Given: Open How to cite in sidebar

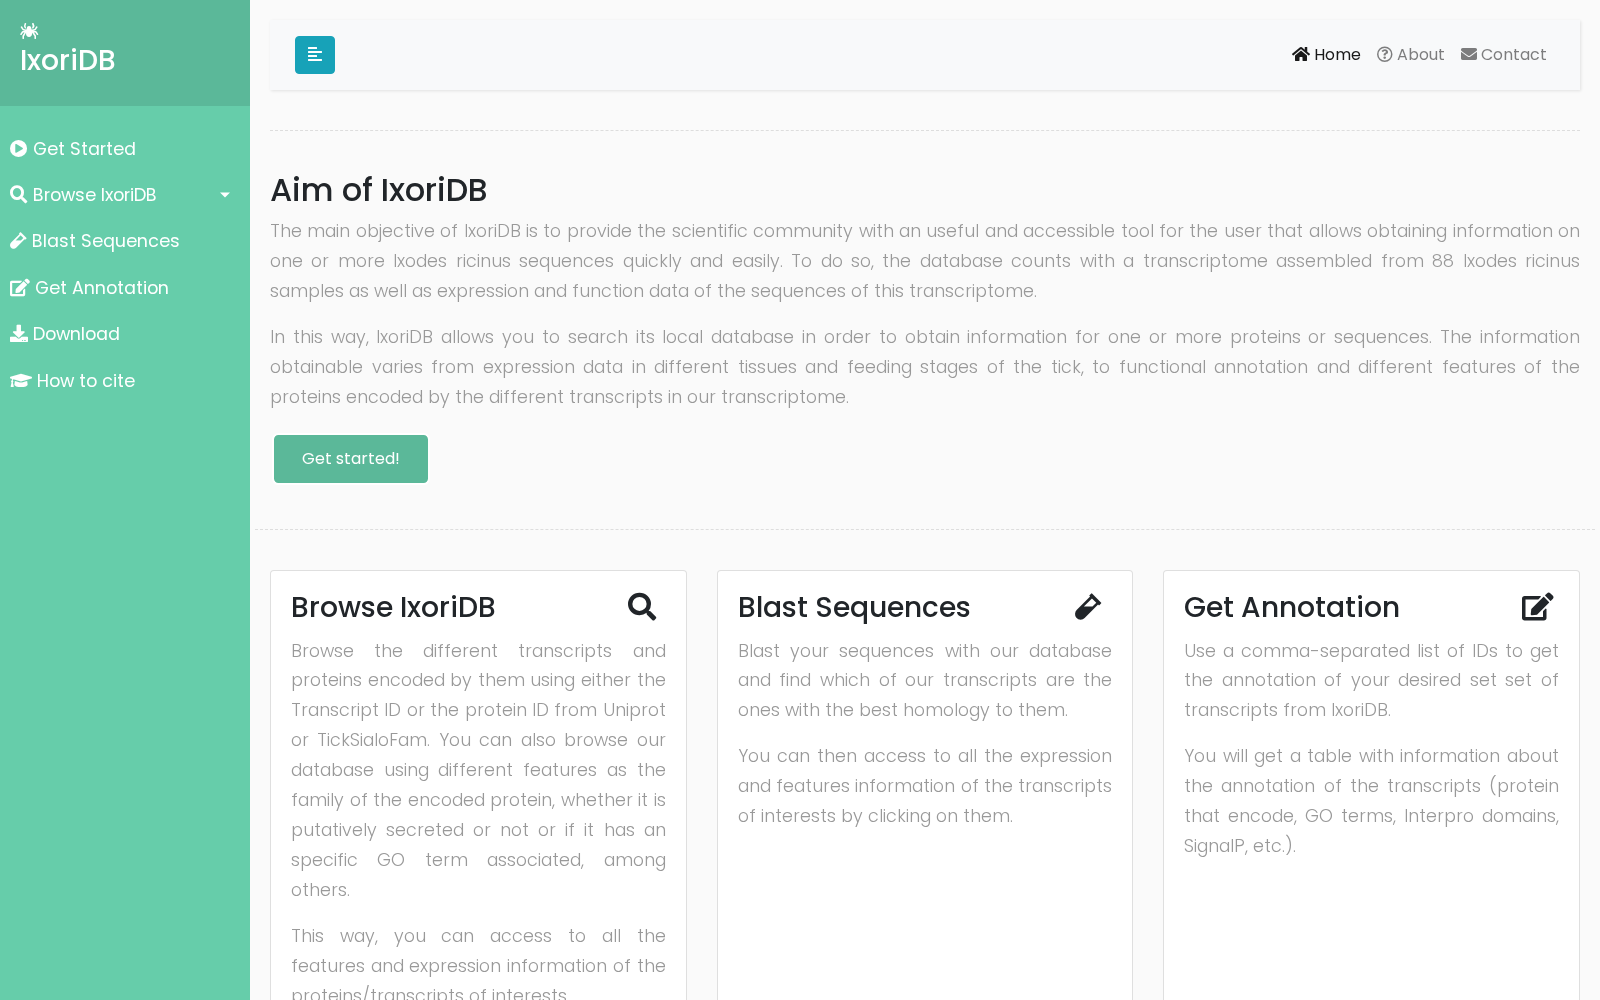Looking at the screenshot, I should (x=125, y=381).
